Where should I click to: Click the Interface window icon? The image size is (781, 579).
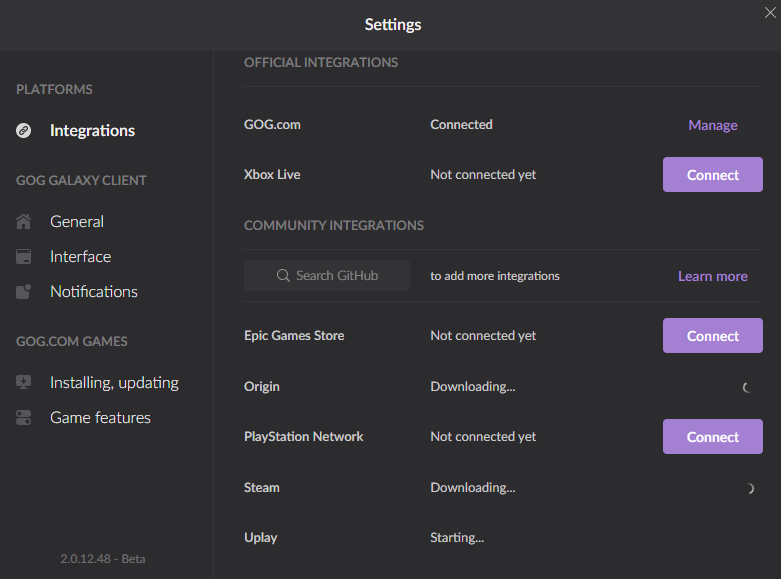pyautogui.click(x=24, y=257)
